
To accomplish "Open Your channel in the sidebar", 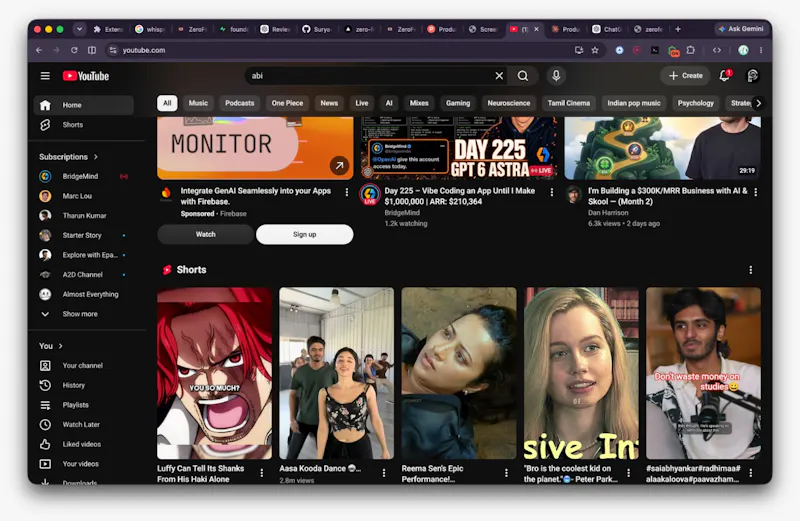I will (x=84, y=365).
